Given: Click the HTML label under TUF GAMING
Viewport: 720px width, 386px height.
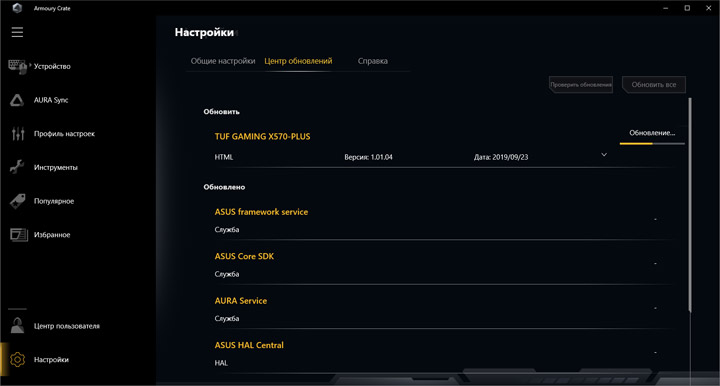Looking at the screenshot, I should click(224, 157).
